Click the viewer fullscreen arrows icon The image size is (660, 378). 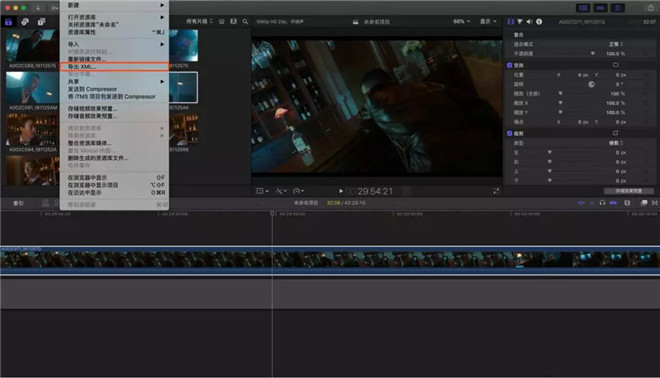[496, 191]
